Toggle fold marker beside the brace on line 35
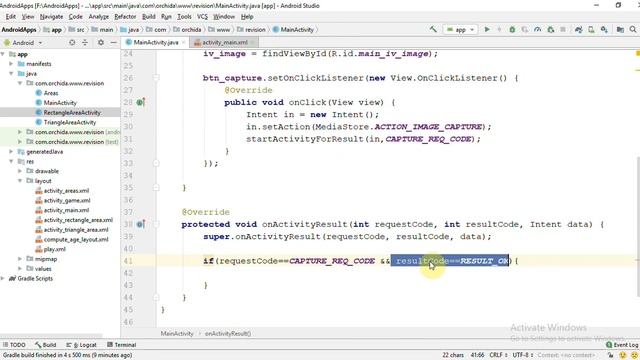640x360 pixels. (156, 188)
